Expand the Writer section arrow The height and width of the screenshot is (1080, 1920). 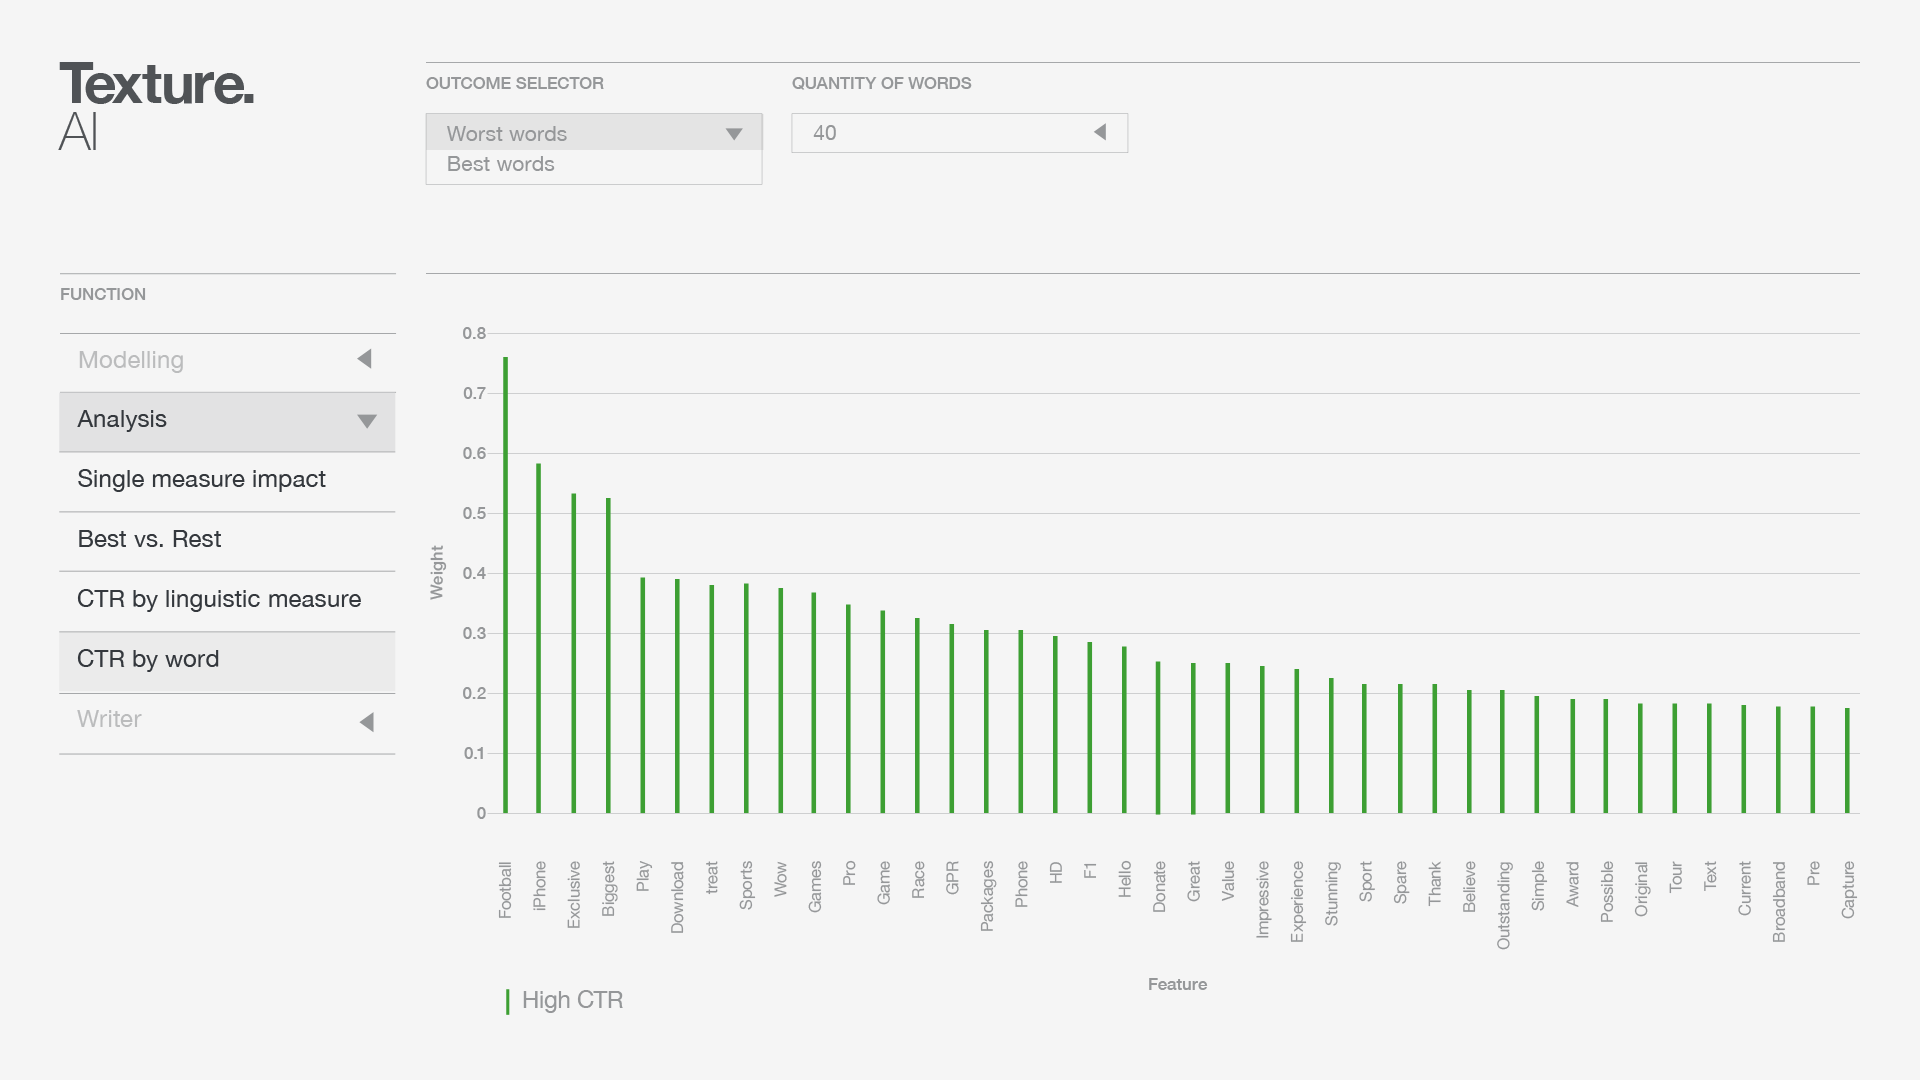tap(367, 722)
